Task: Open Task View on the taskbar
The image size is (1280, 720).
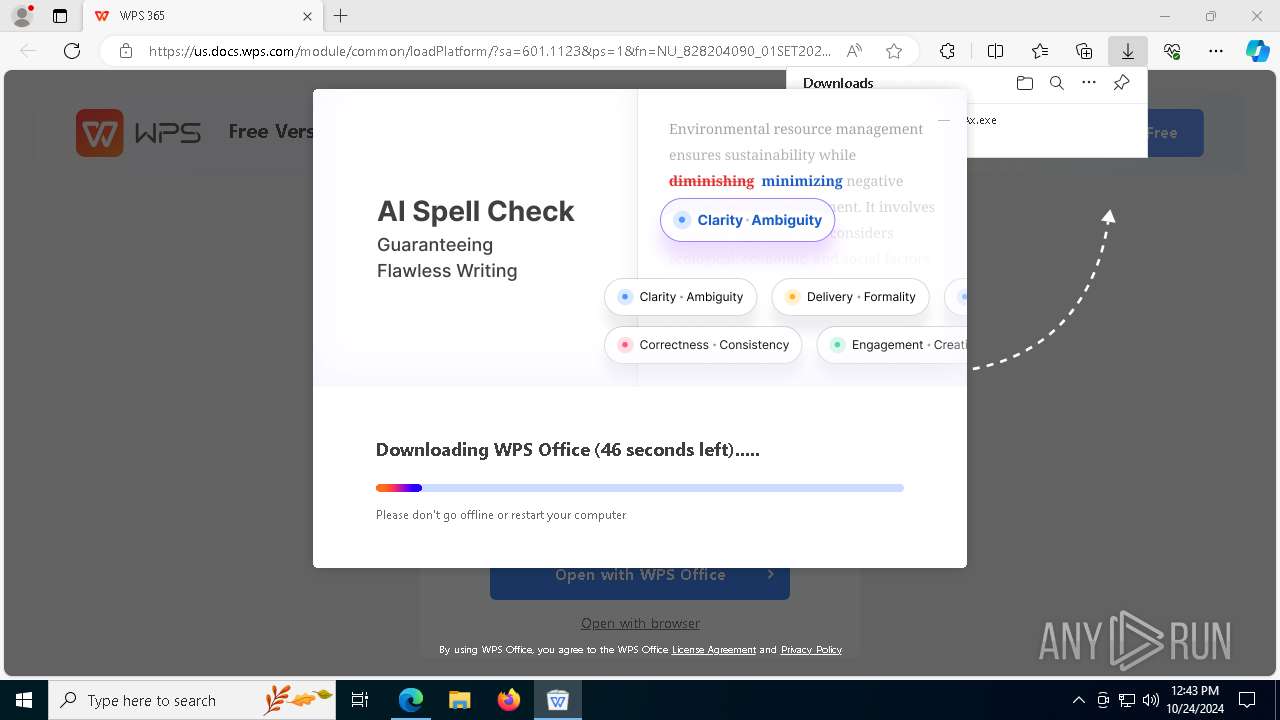Action: point(360,700)
